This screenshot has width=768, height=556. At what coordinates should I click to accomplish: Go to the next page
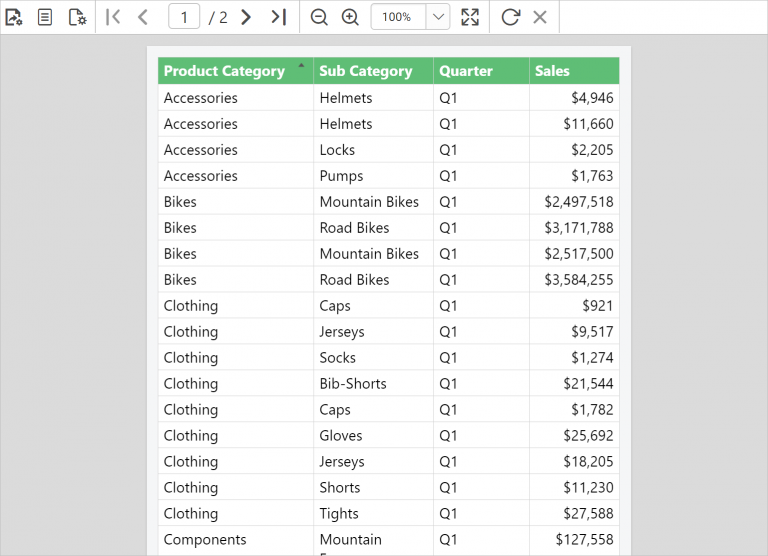click(246, 17)
